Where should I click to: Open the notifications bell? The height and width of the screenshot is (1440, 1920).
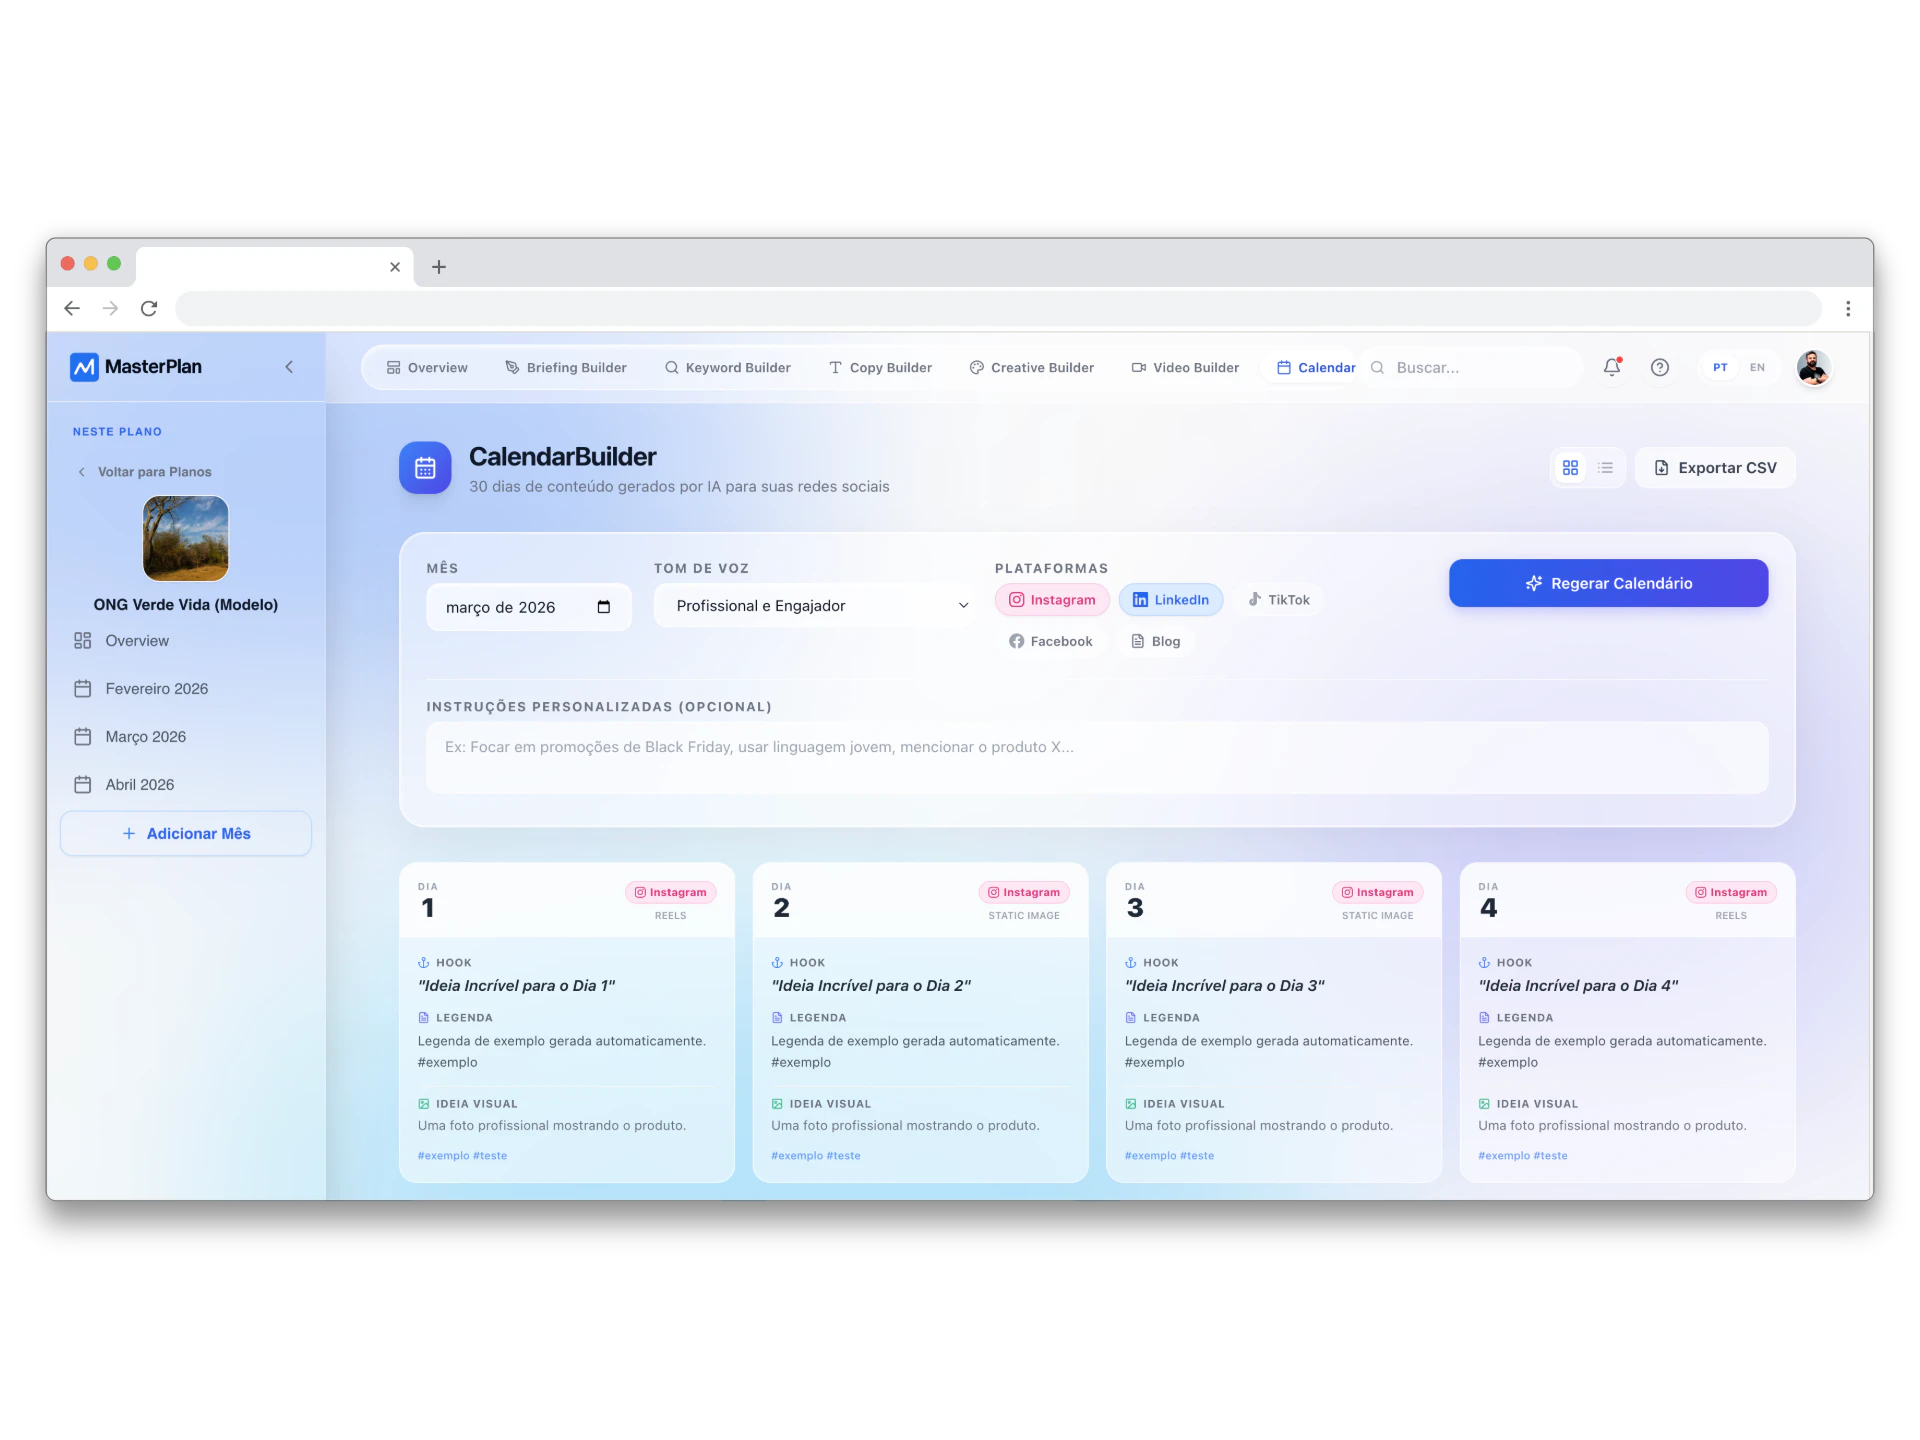pos(1611,367)
